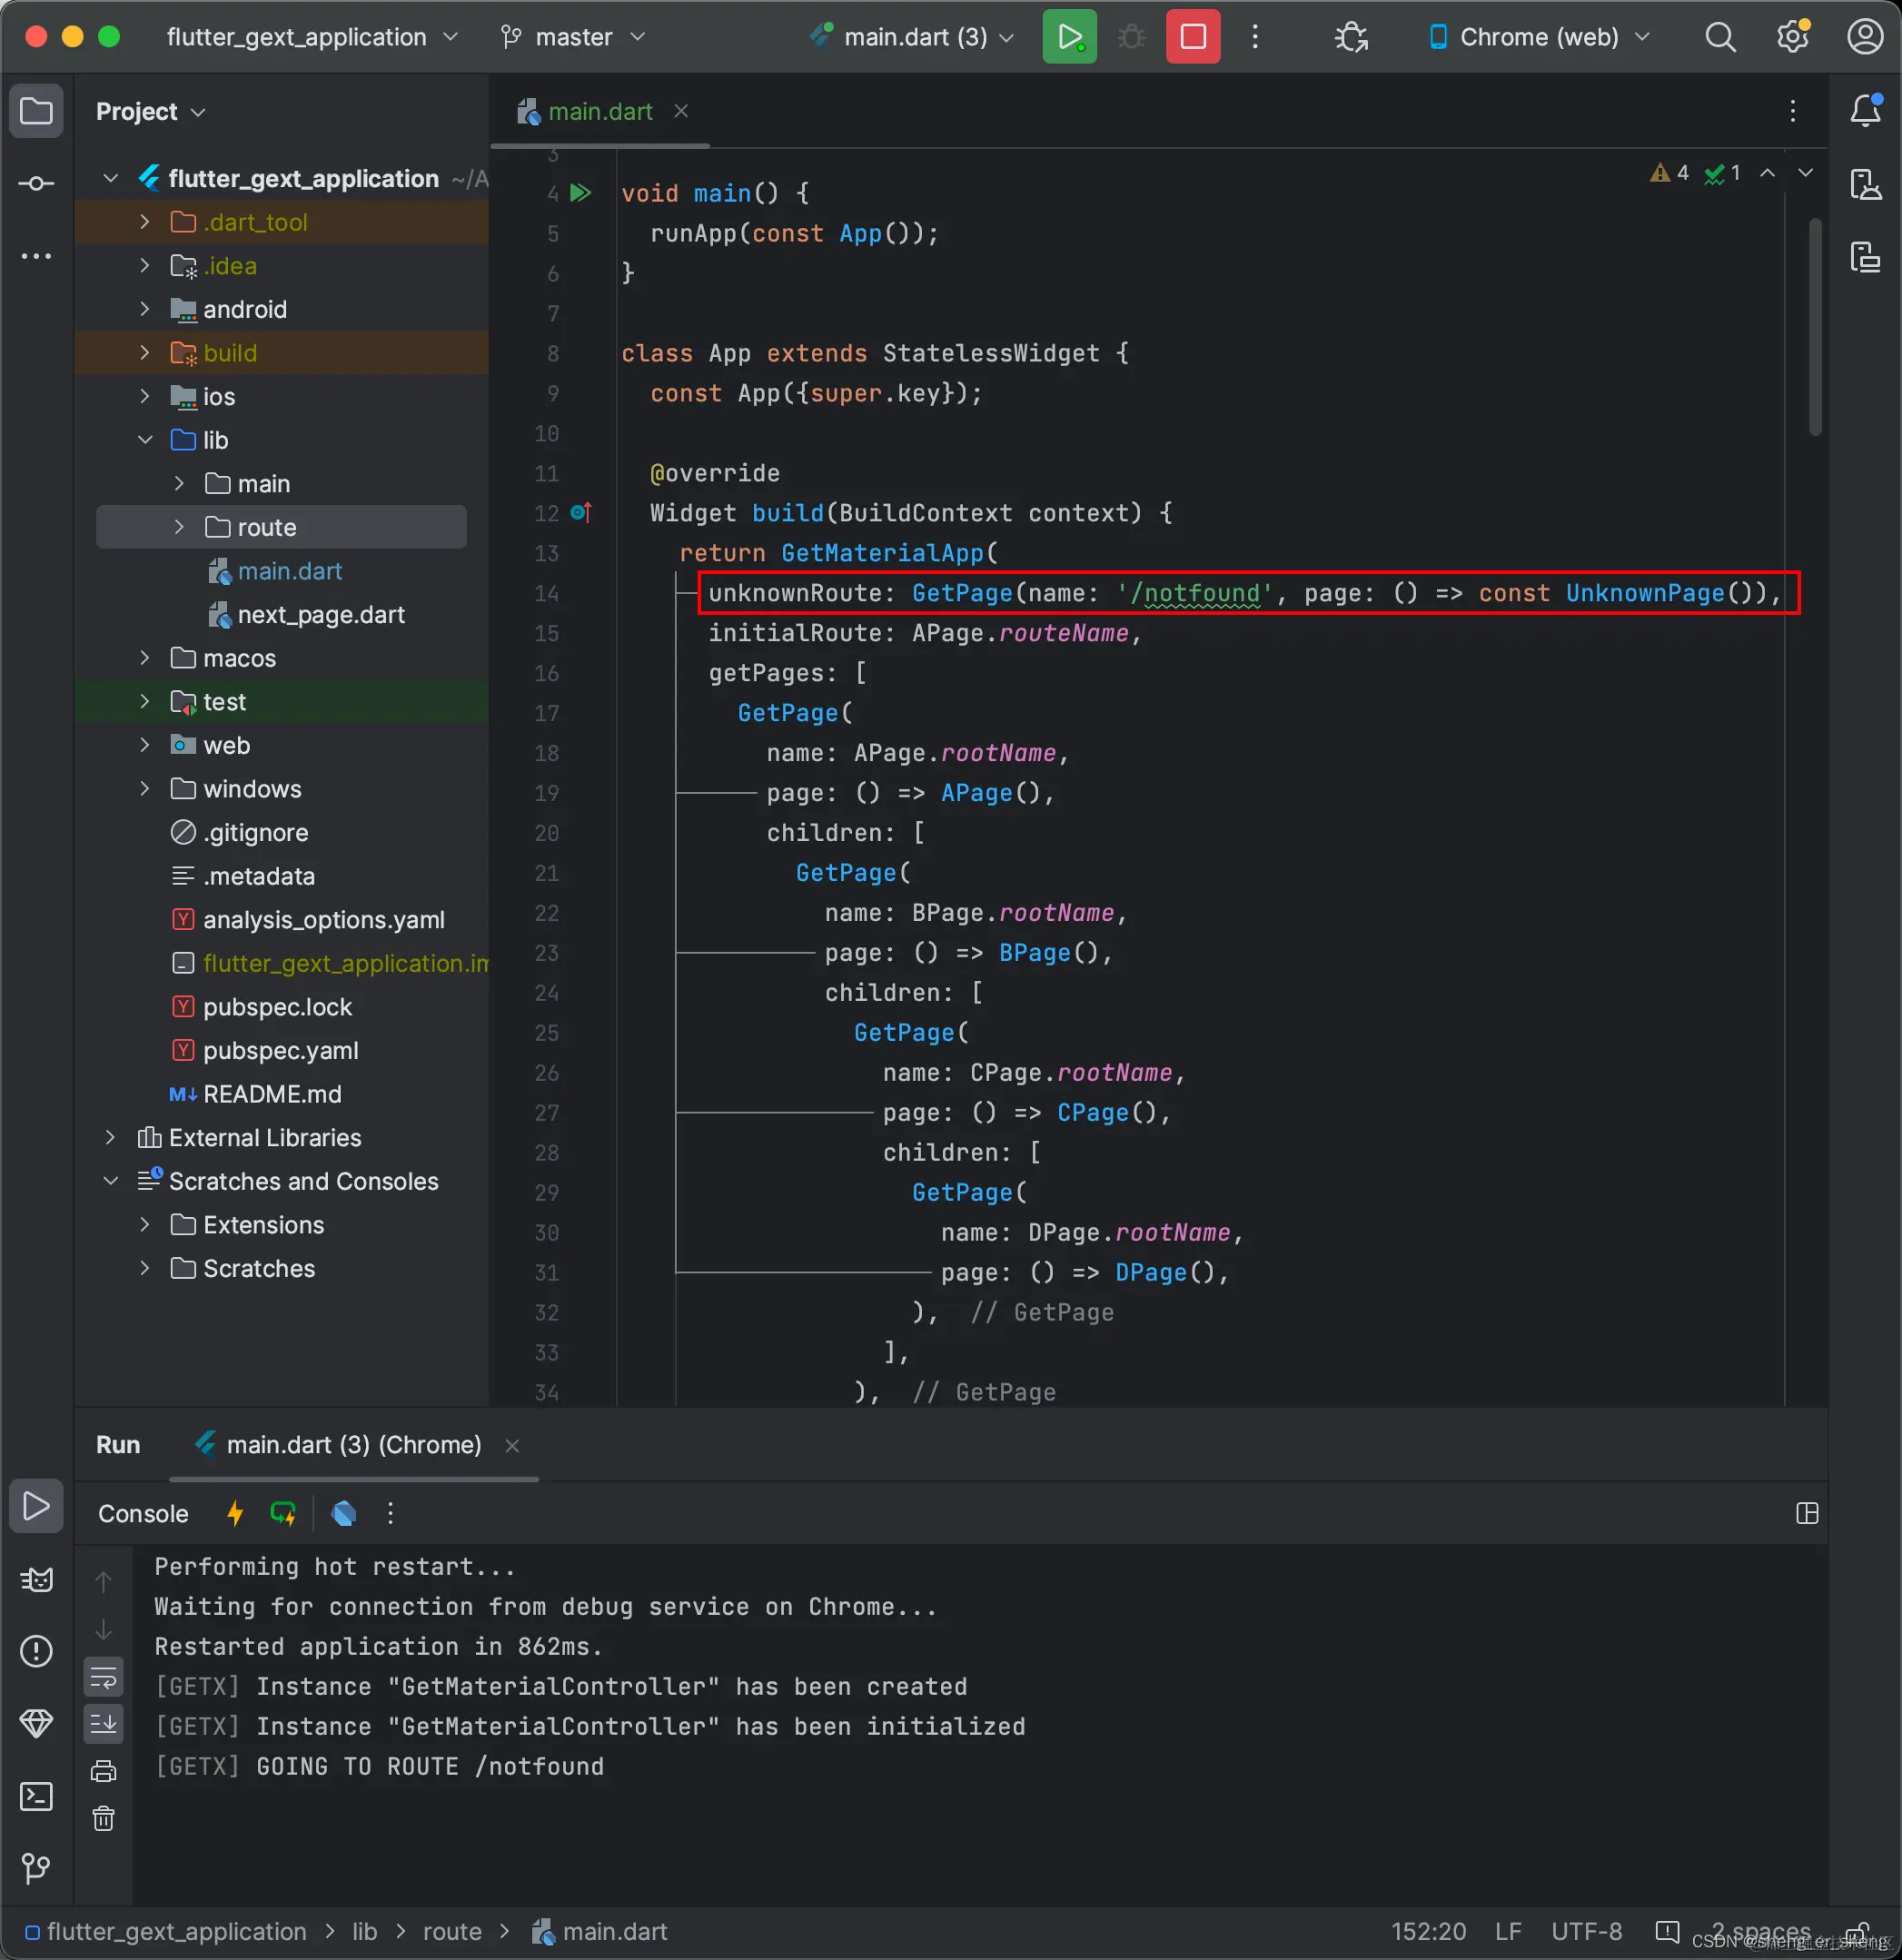The width and height of the screenshot is (1902, 1960).
Task: Open next_page.dart in the project tree
Action: 320,614
